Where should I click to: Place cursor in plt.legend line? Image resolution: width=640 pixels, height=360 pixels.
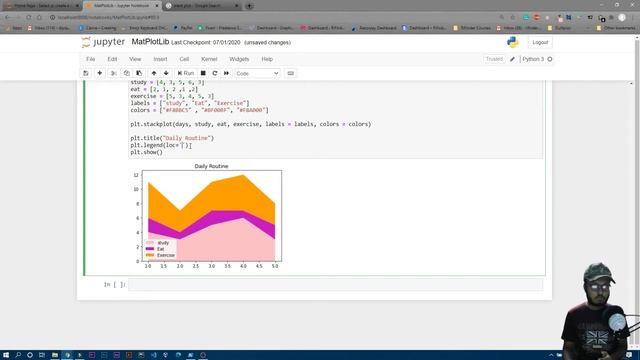(161, 145)
